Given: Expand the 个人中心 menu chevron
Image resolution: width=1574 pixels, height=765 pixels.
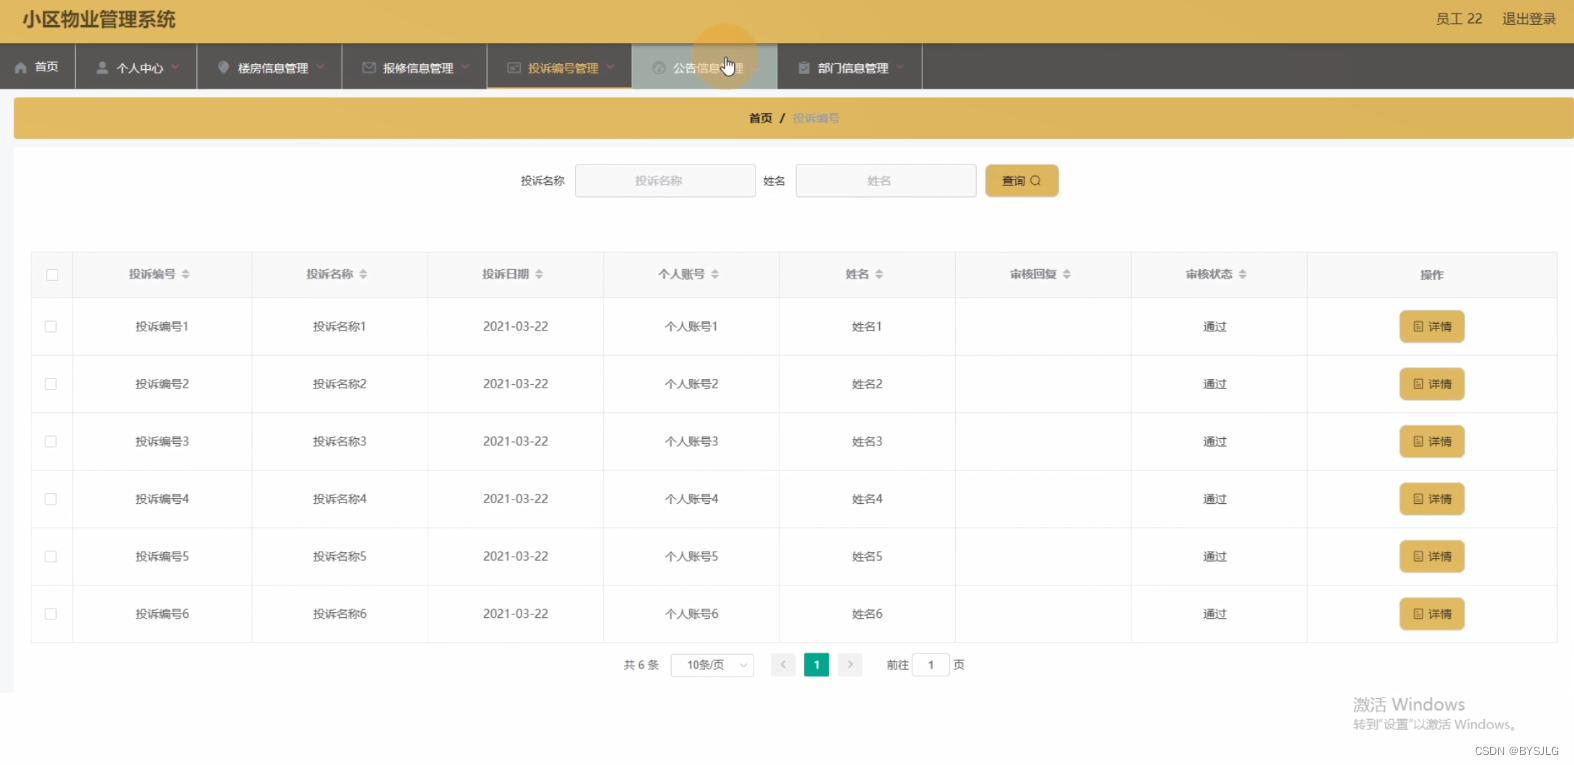Looking at the screenshot, I should (175, 67).
